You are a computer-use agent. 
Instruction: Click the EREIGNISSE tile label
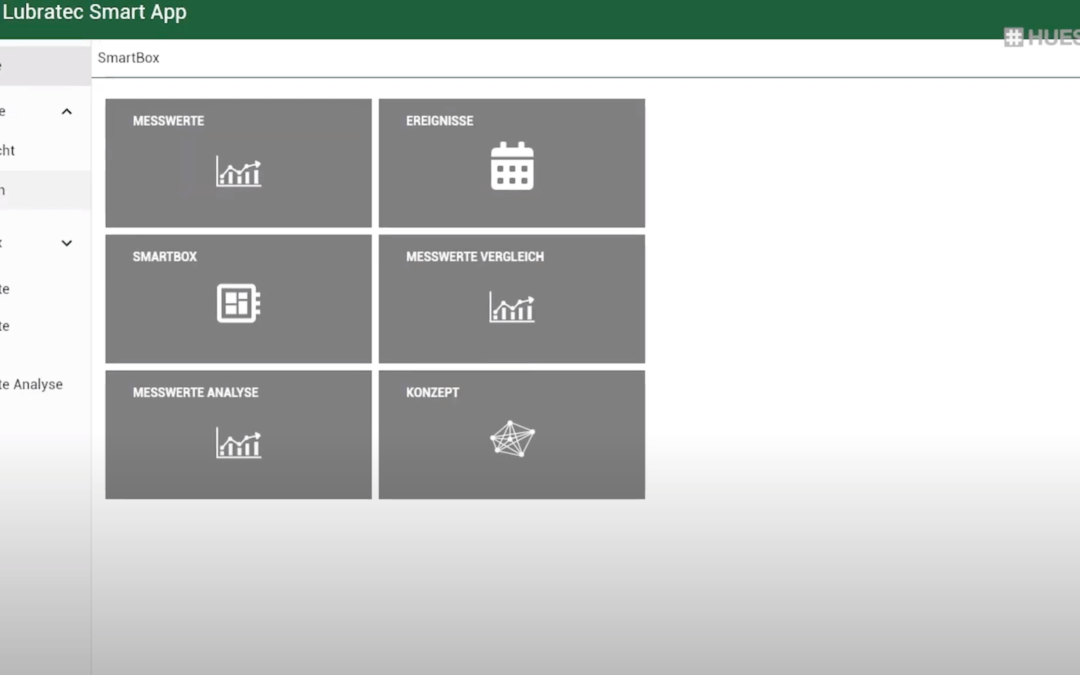pyautogui.click(x=439, y=121)
